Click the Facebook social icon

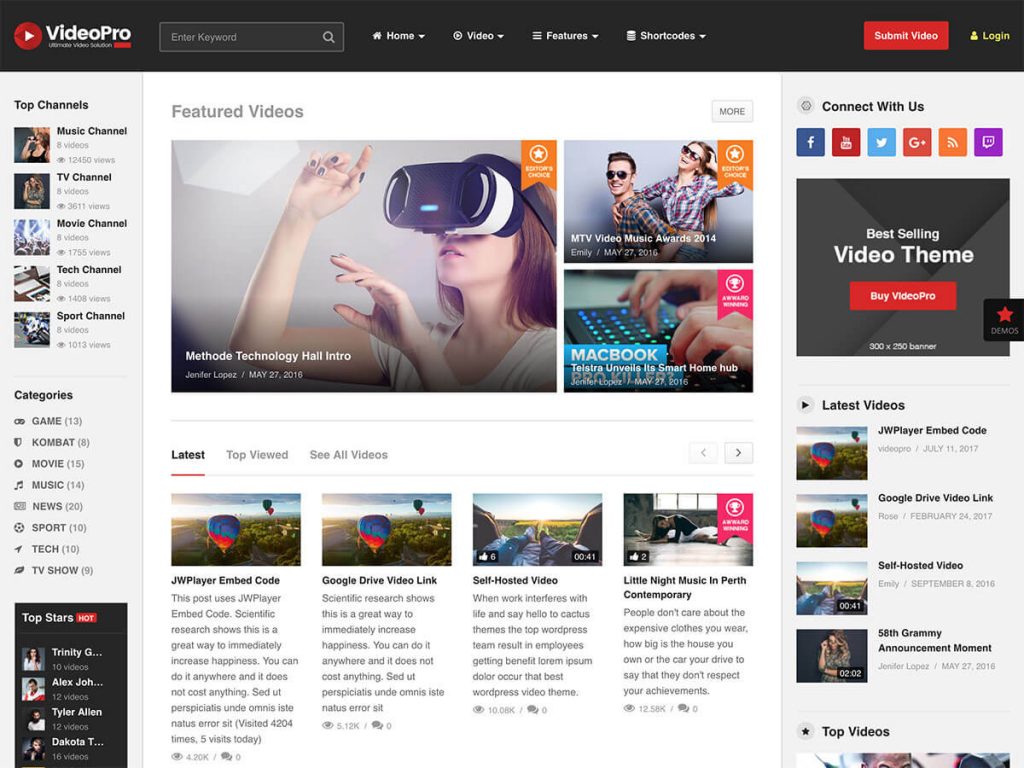[809, 142]
